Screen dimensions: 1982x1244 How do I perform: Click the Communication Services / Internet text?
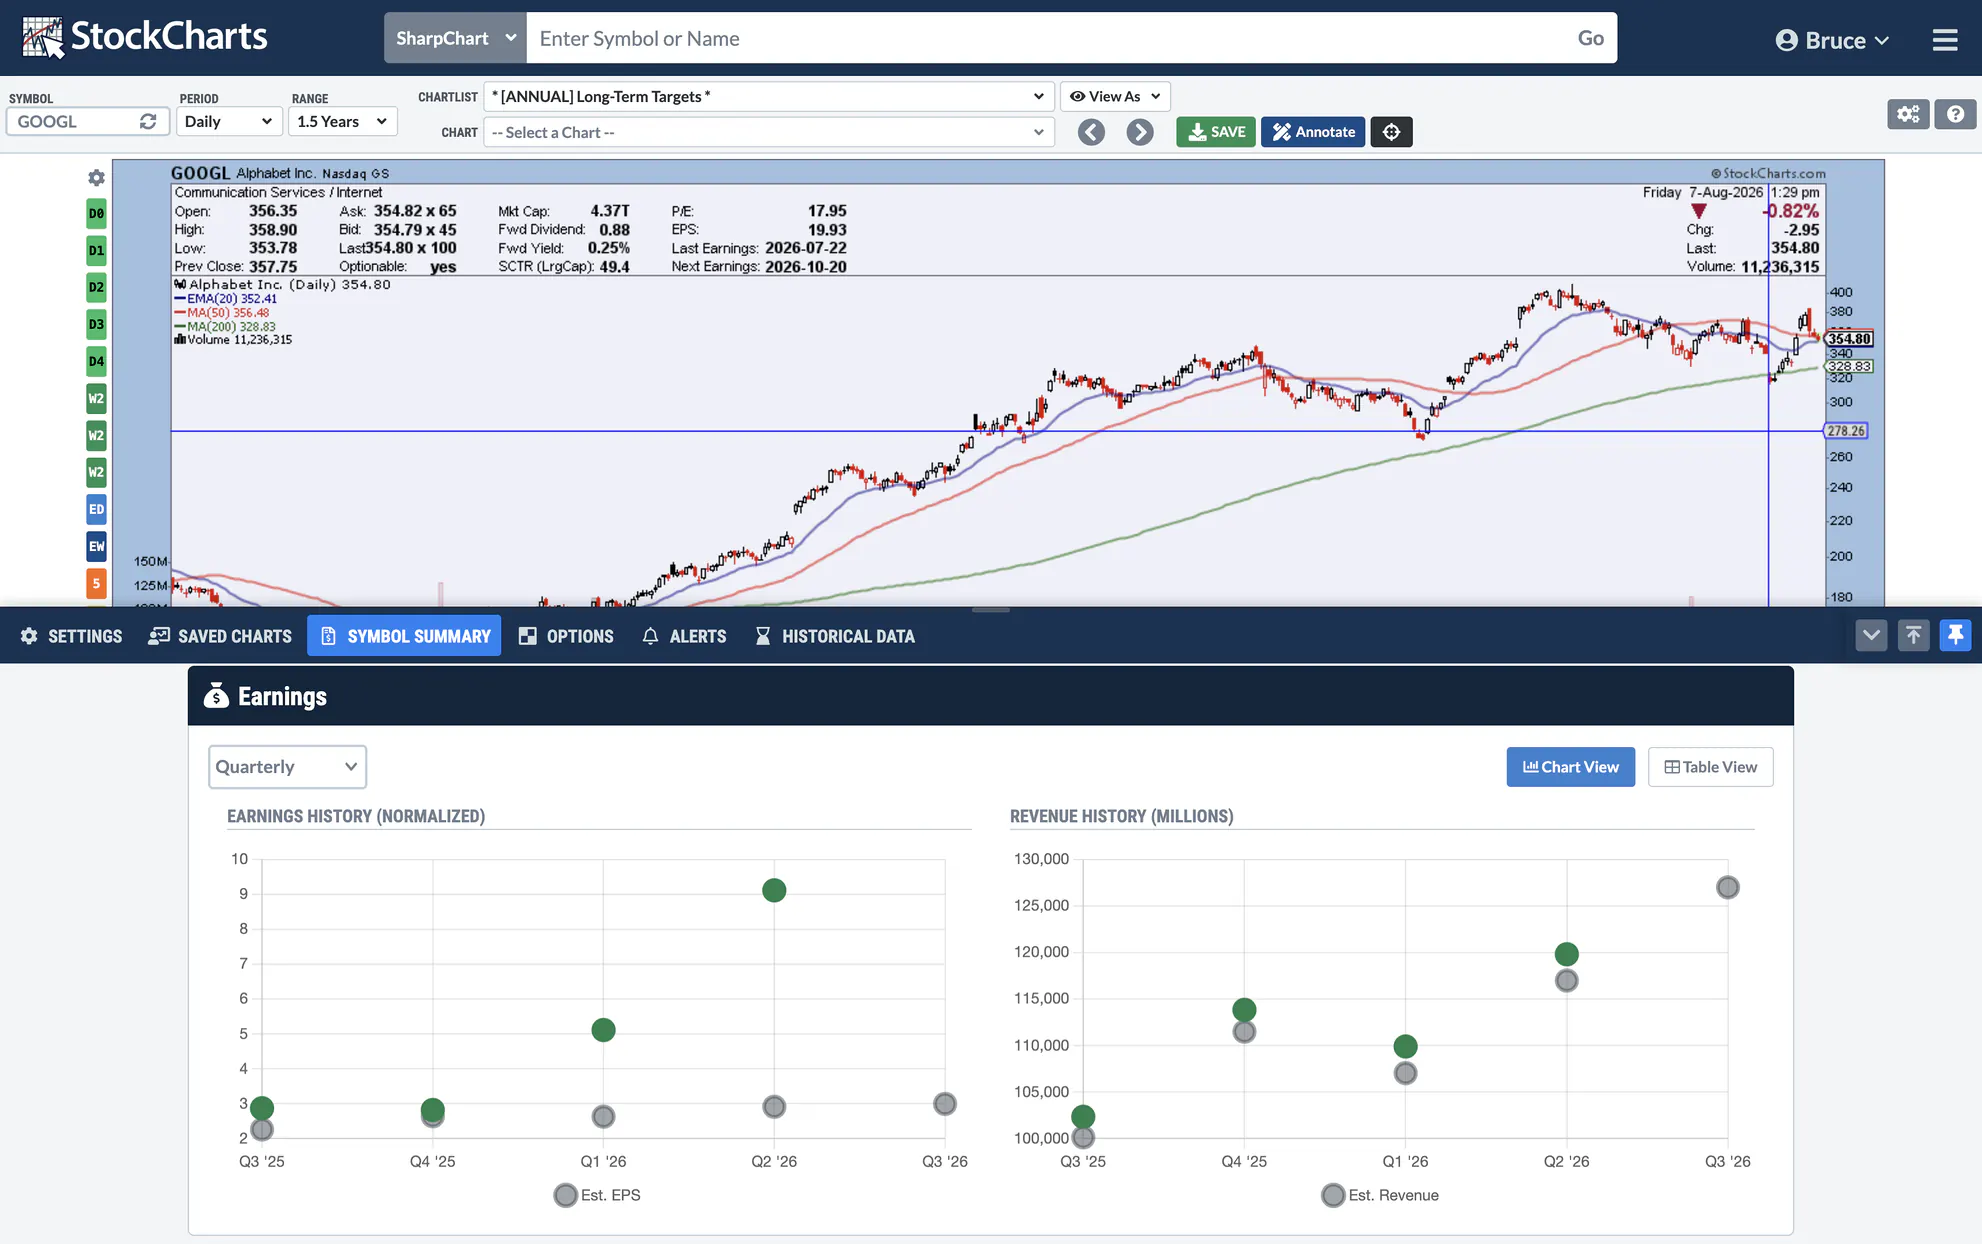[x=278, y=192]
